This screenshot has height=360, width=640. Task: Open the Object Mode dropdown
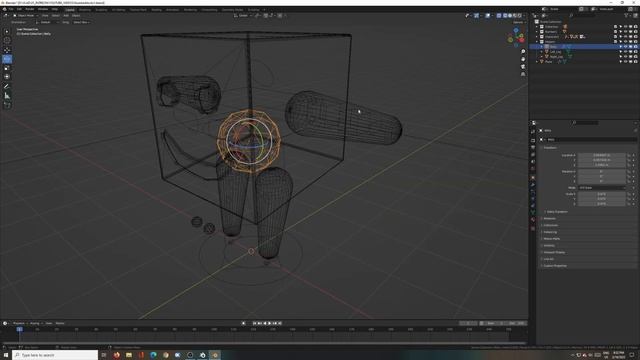(25, 16)
